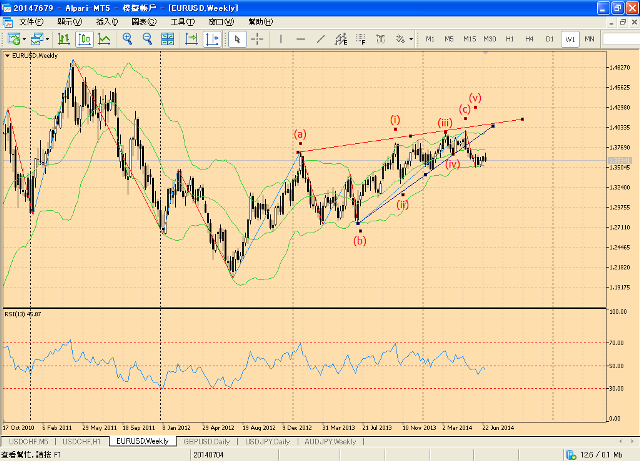Switch to AUDJPY,Weekly chart tab

pyautogui.click(x=330, y=441)
